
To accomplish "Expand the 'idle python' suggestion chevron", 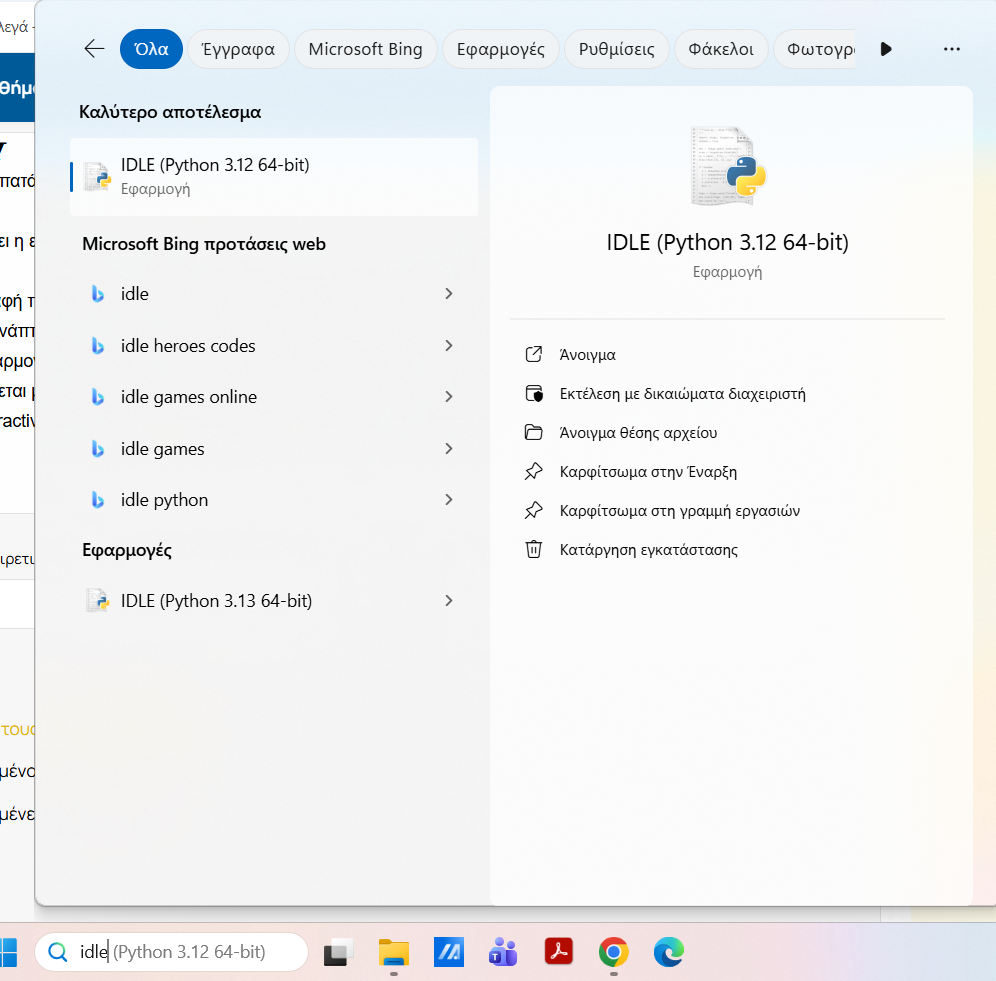I will click(448, 500).
